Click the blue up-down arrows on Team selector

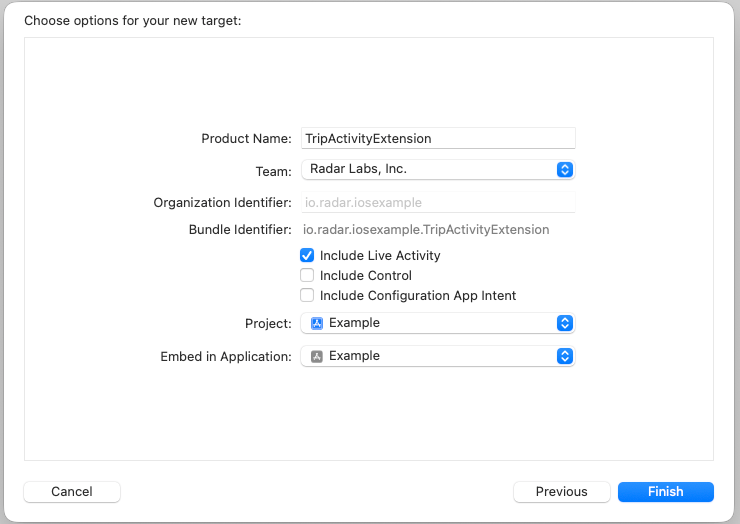pyautogui.click(x=565, y=169)
